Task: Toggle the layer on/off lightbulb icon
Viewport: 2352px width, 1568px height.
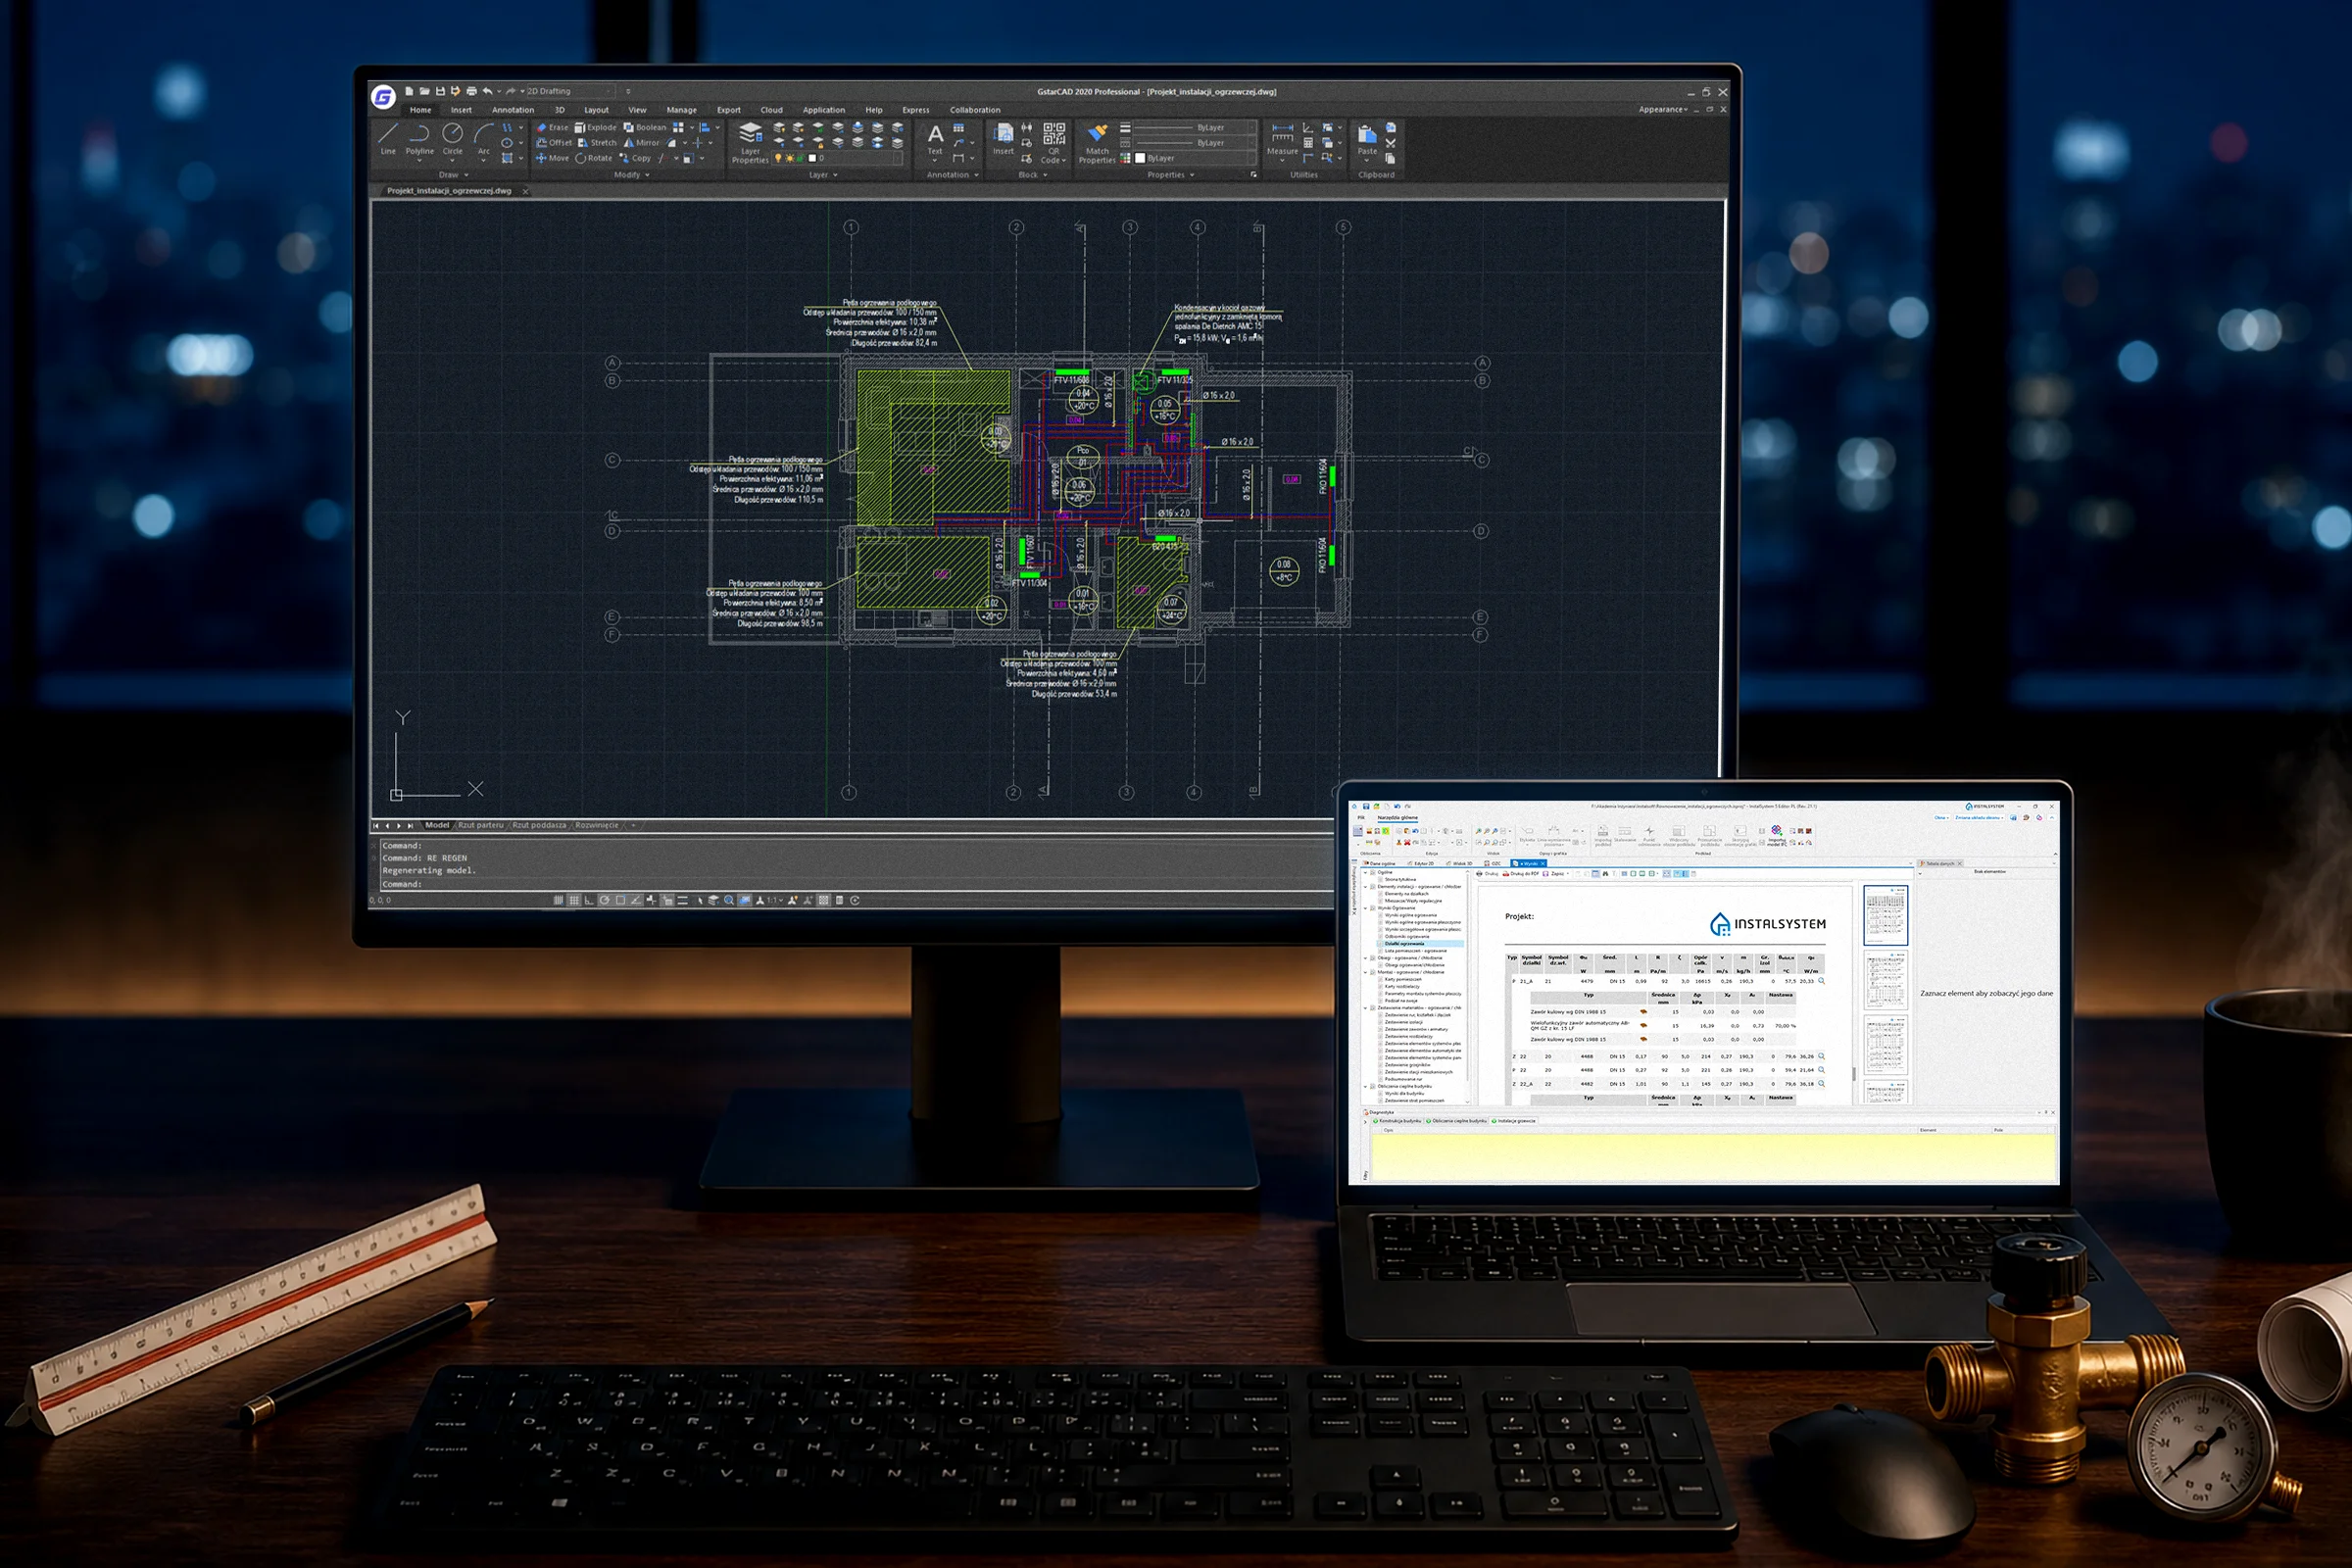Action: tap(778, 158)
